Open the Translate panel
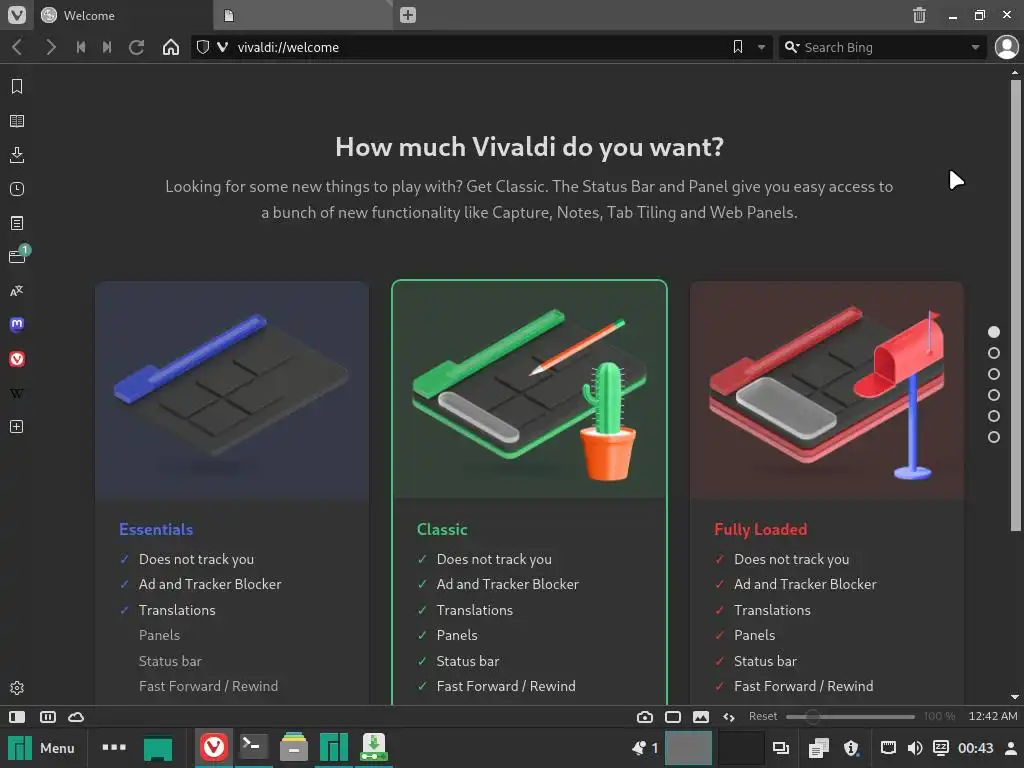The height and width of the screenshot is (768, 1024). (x=17, y=291)
